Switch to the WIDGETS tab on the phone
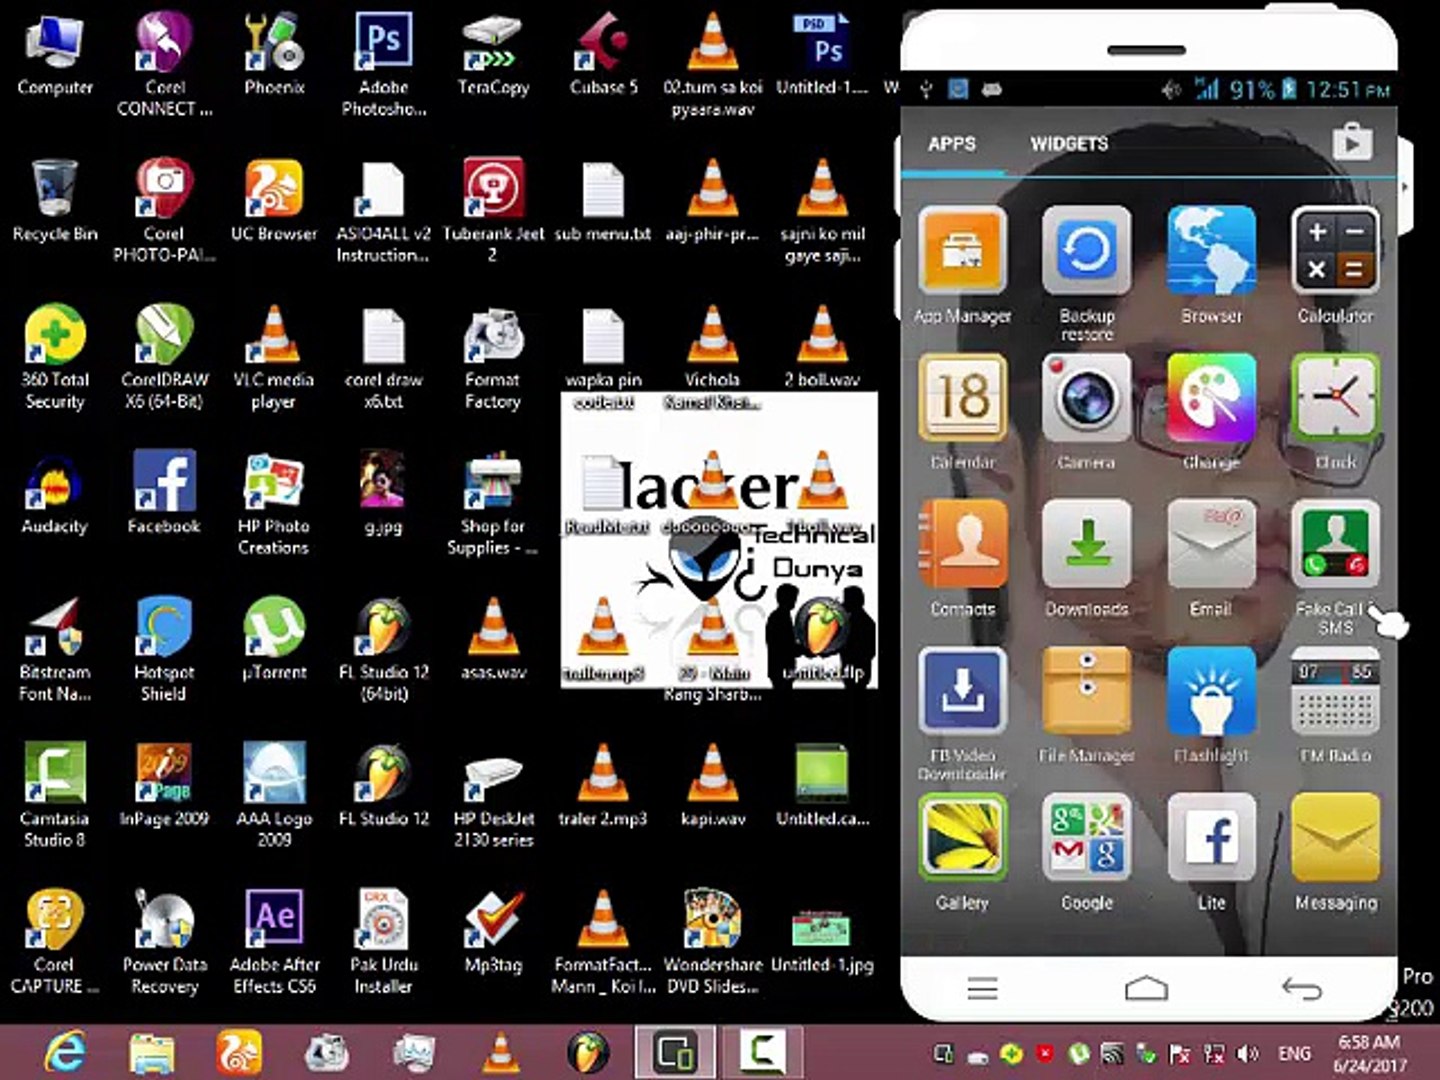 [x=1069, y=144]
